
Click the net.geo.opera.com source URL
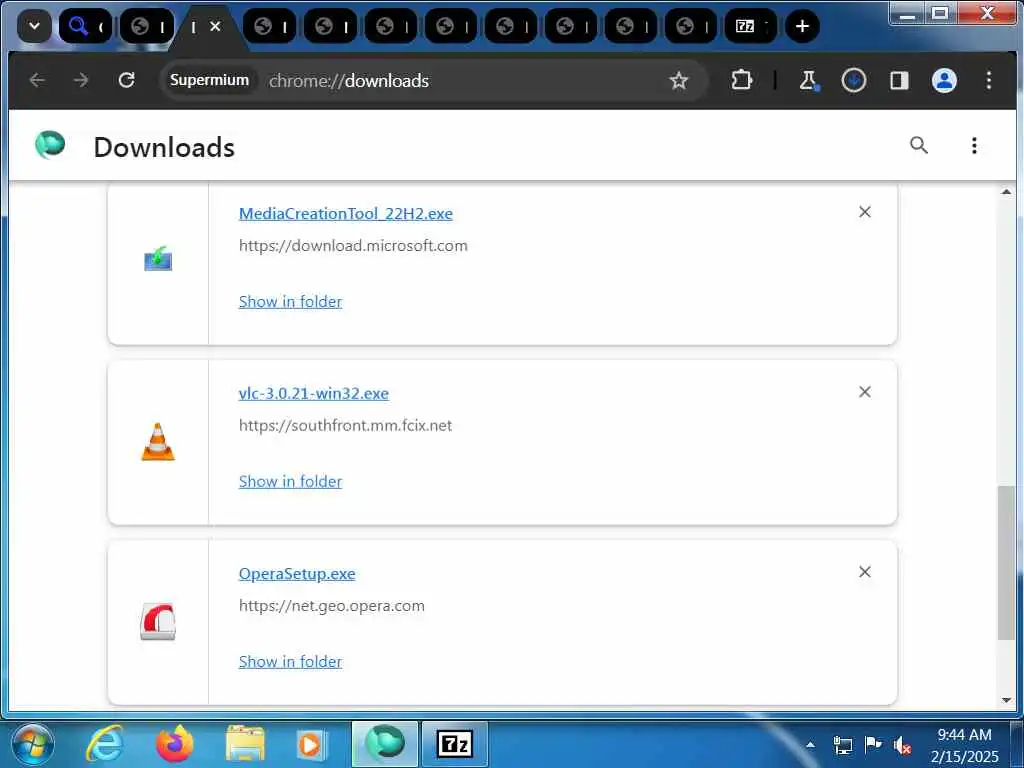[x=331, y=605]
